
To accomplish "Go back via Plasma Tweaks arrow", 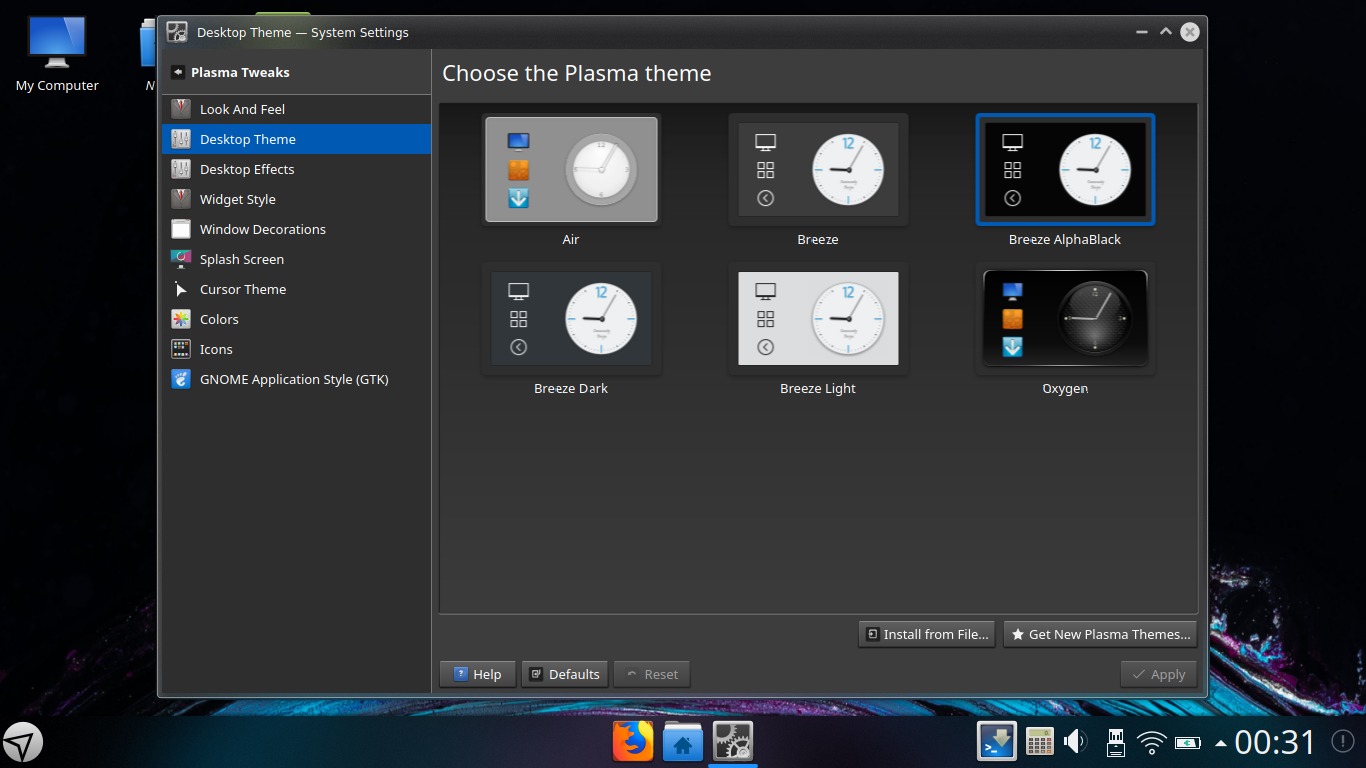I will [178, 72].
